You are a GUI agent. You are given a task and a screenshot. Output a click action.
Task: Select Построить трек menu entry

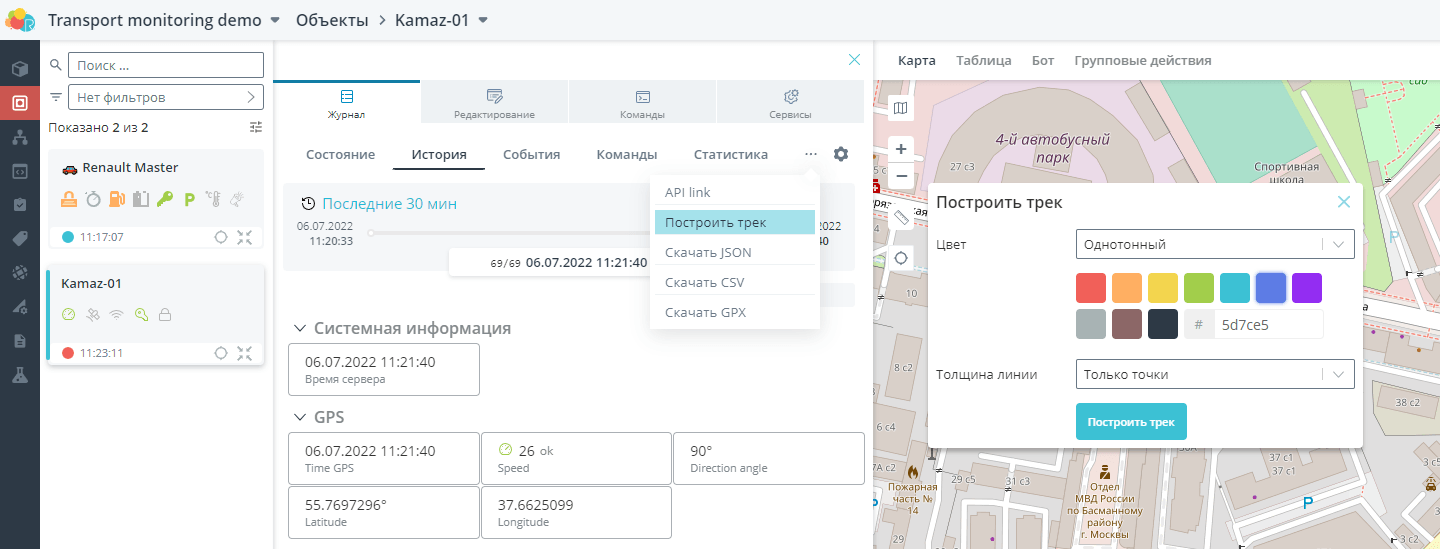coord(735,222)
